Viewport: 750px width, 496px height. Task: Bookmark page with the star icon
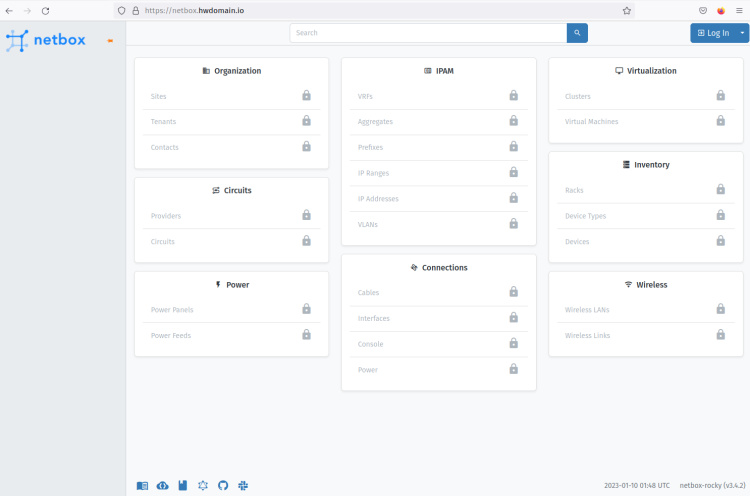(x=627, y=10)
